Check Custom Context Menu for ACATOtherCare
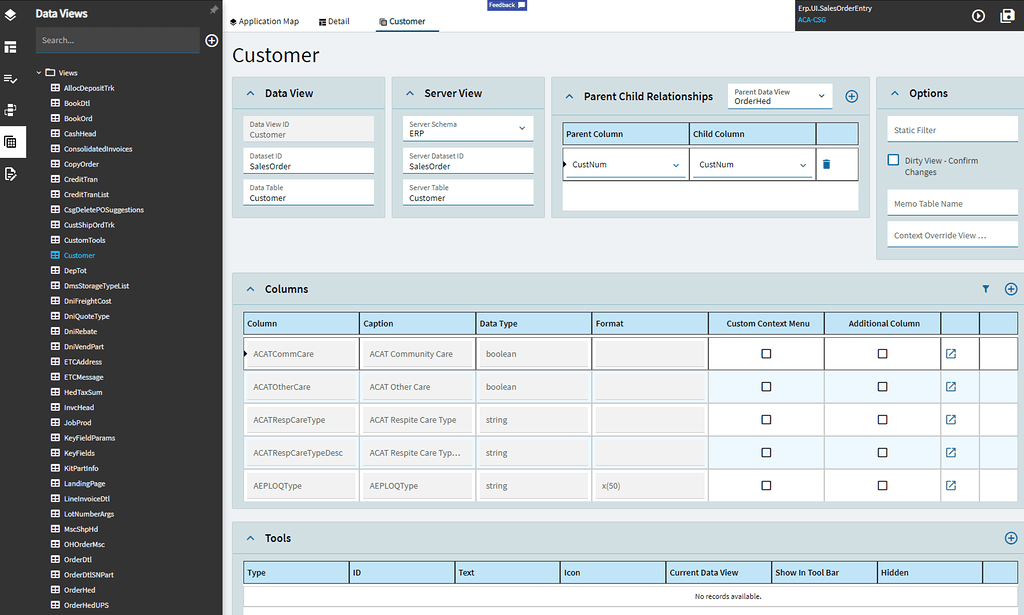Viewport: 1024px width, 615px height. pos(767,387)
